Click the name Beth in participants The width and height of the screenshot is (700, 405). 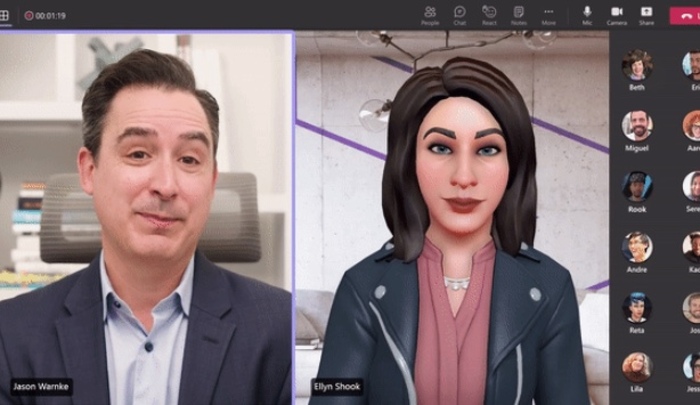click(x=637, y=88)
